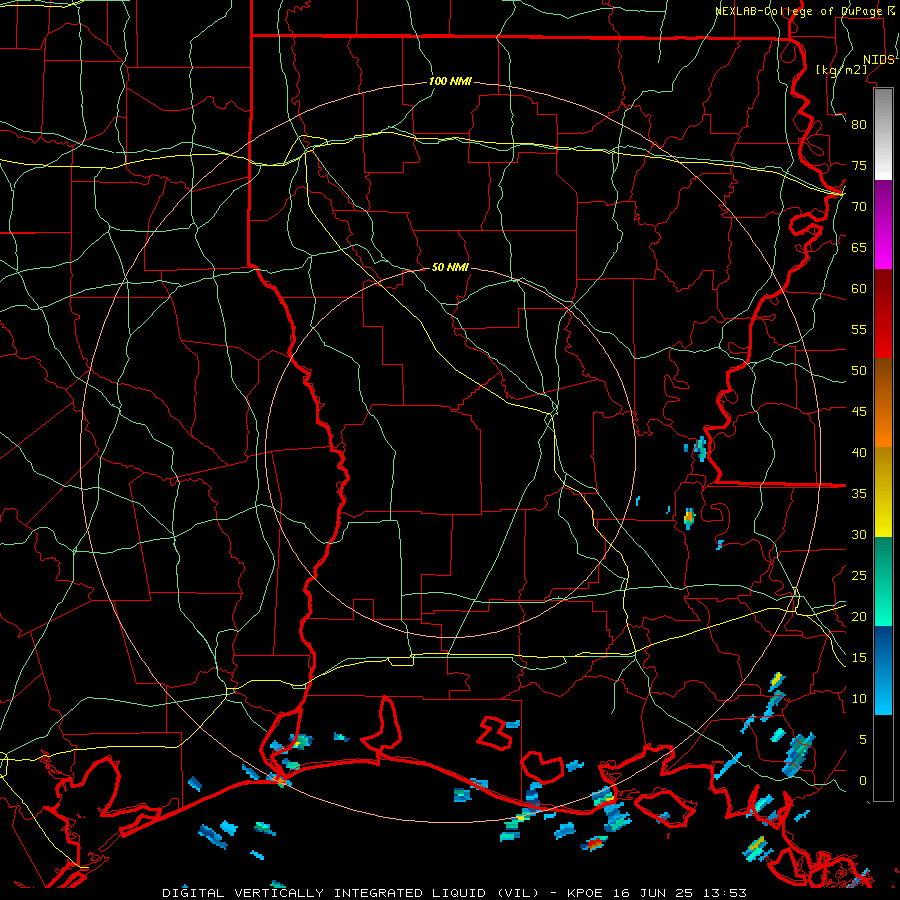
Task: Click scale value "75" on the legend
Action: tap(859, 166)
